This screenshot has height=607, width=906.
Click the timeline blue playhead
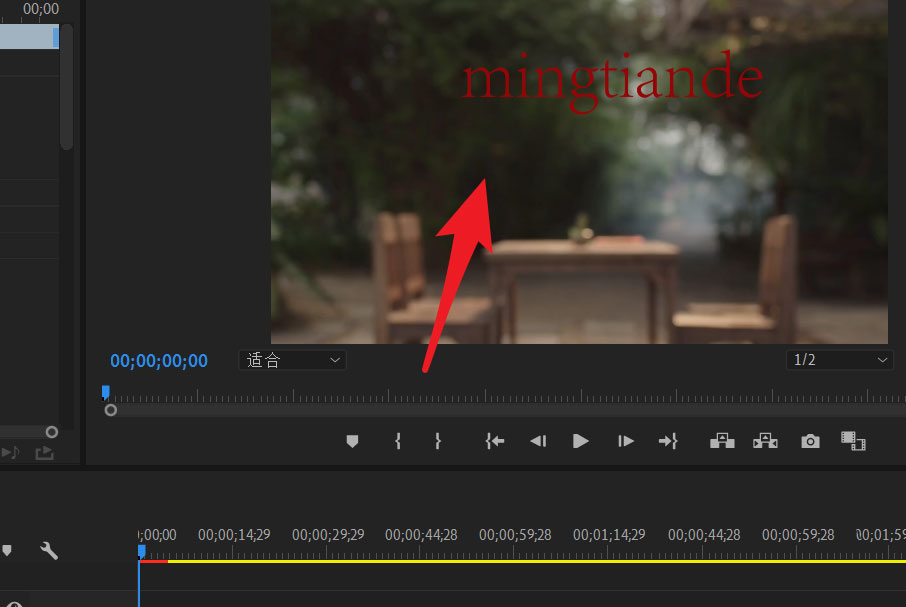pos(142,552)
